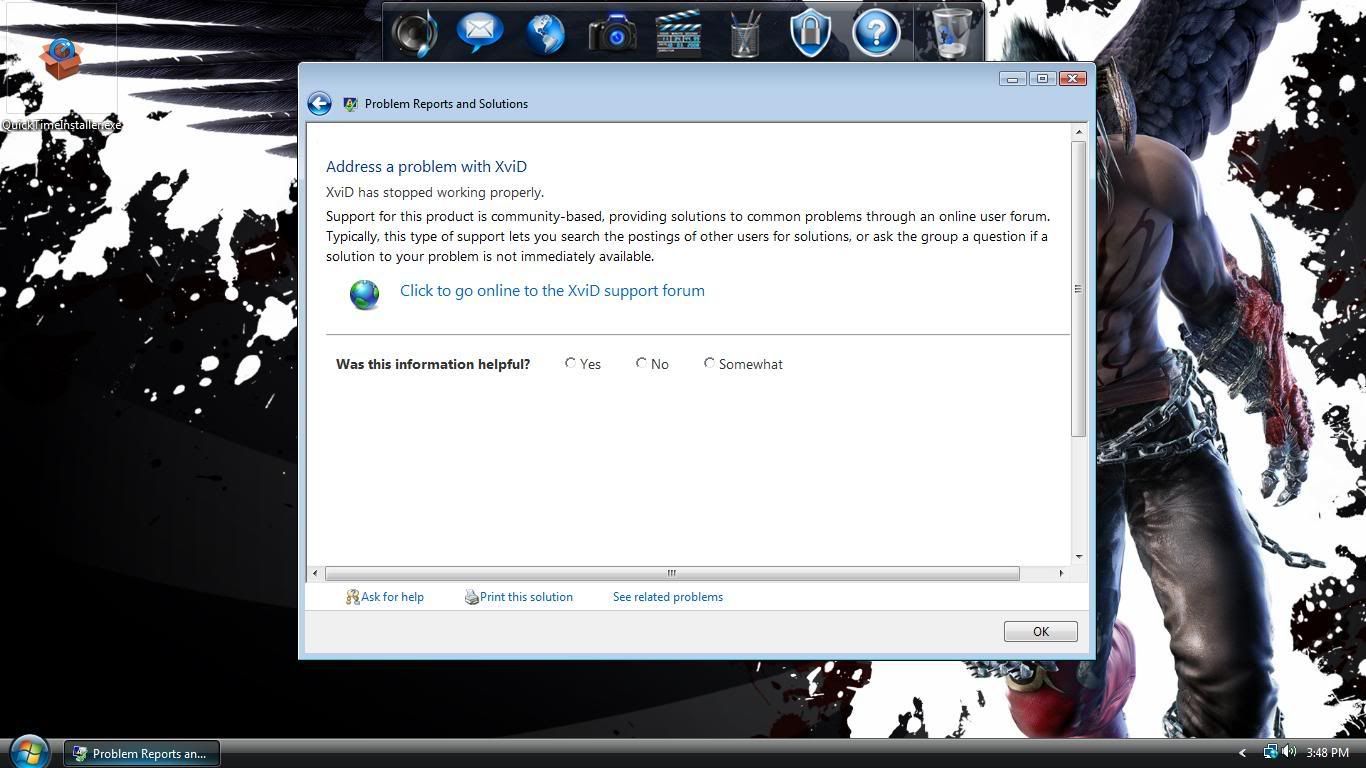Open the security shield dock icon
Viewport: 1366px width, 768px height.
tap(810, 33)
